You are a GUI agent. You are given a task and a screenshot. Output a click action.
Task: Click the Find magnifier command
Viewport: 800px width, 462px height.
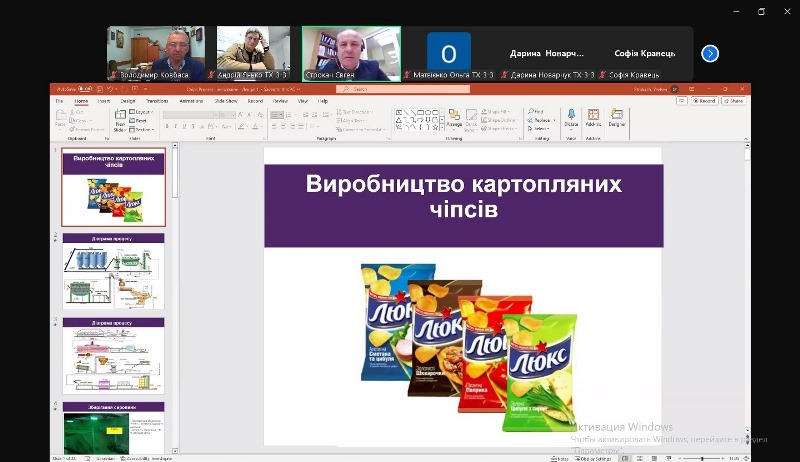click(x=536, y=111)
